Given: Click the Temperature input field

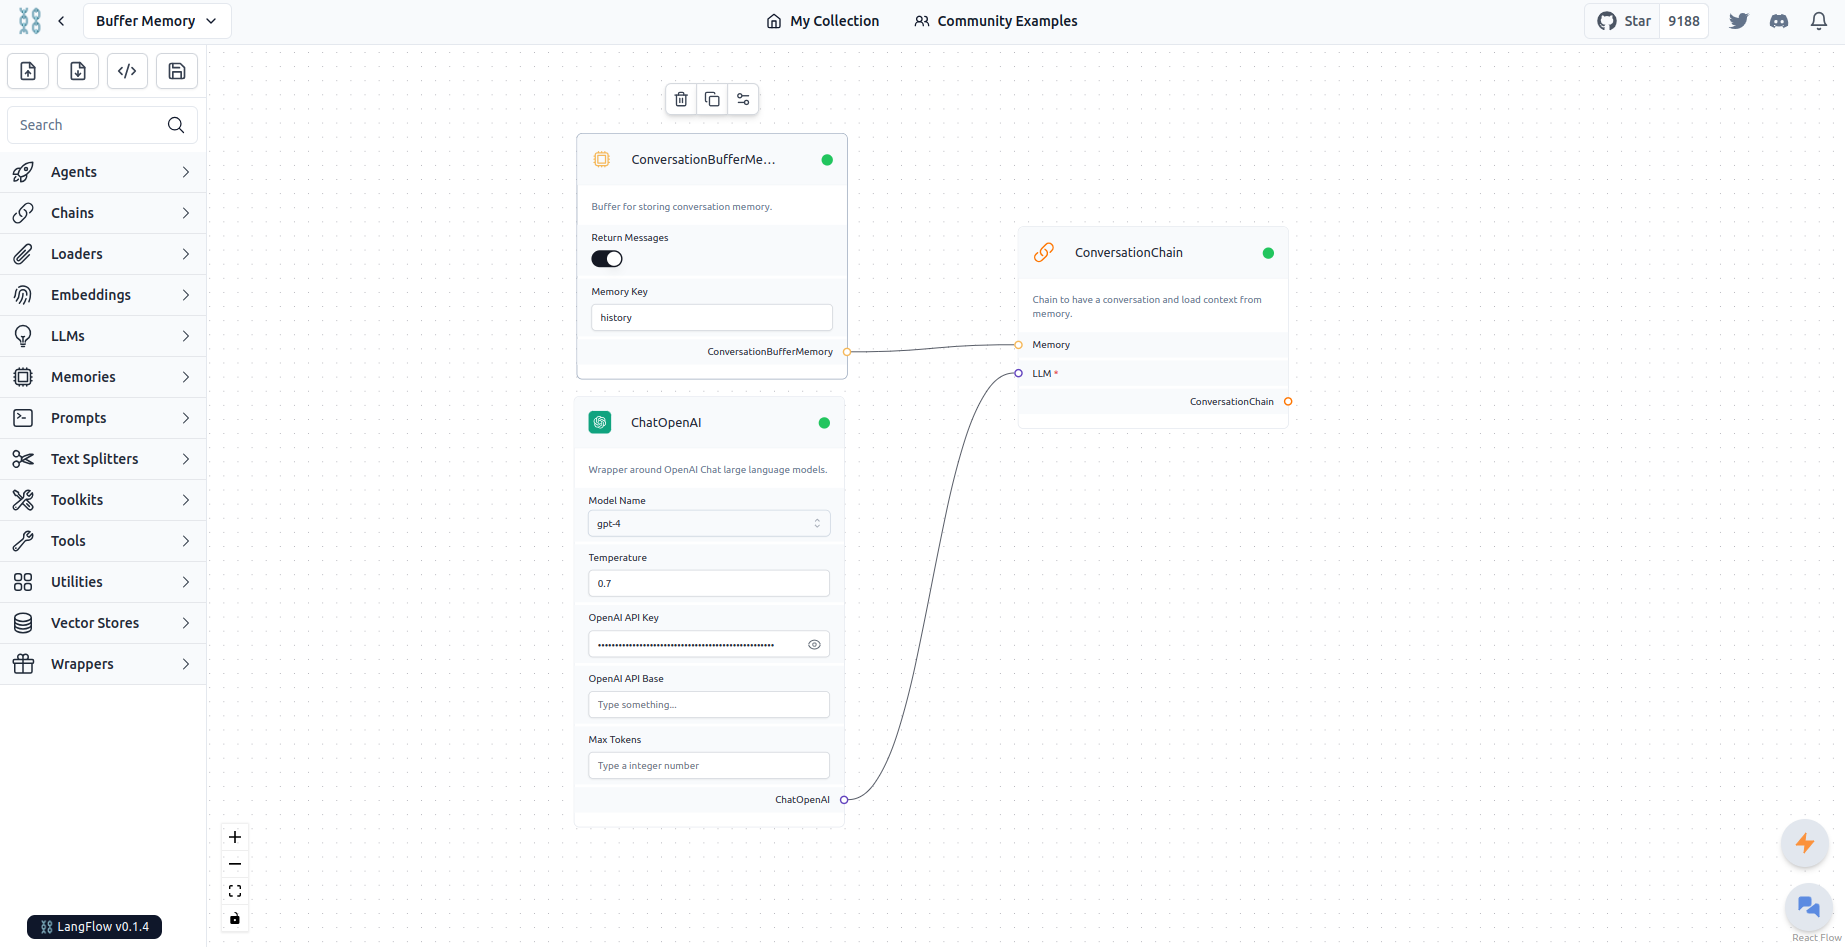Looking at the screenshot, I should (709, 584).
